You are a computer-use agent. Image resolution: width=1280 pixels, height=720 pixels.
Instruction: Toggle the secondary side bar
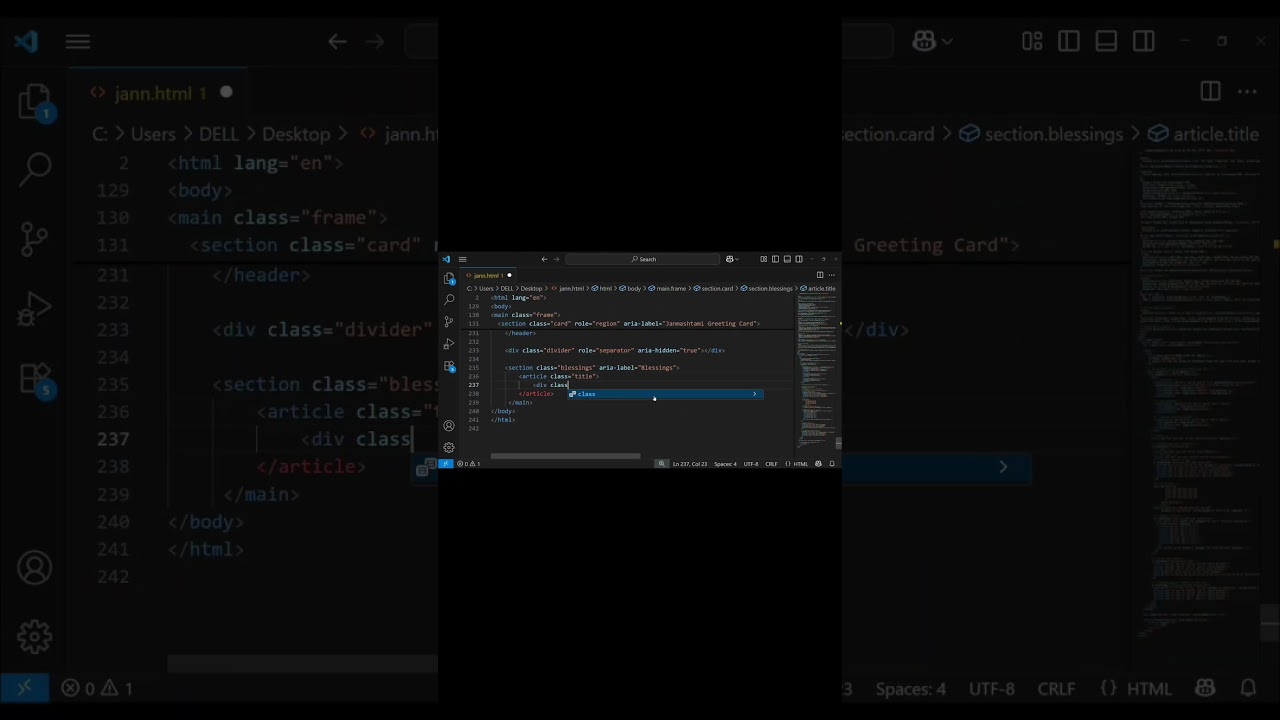click(x=799, y=259)
